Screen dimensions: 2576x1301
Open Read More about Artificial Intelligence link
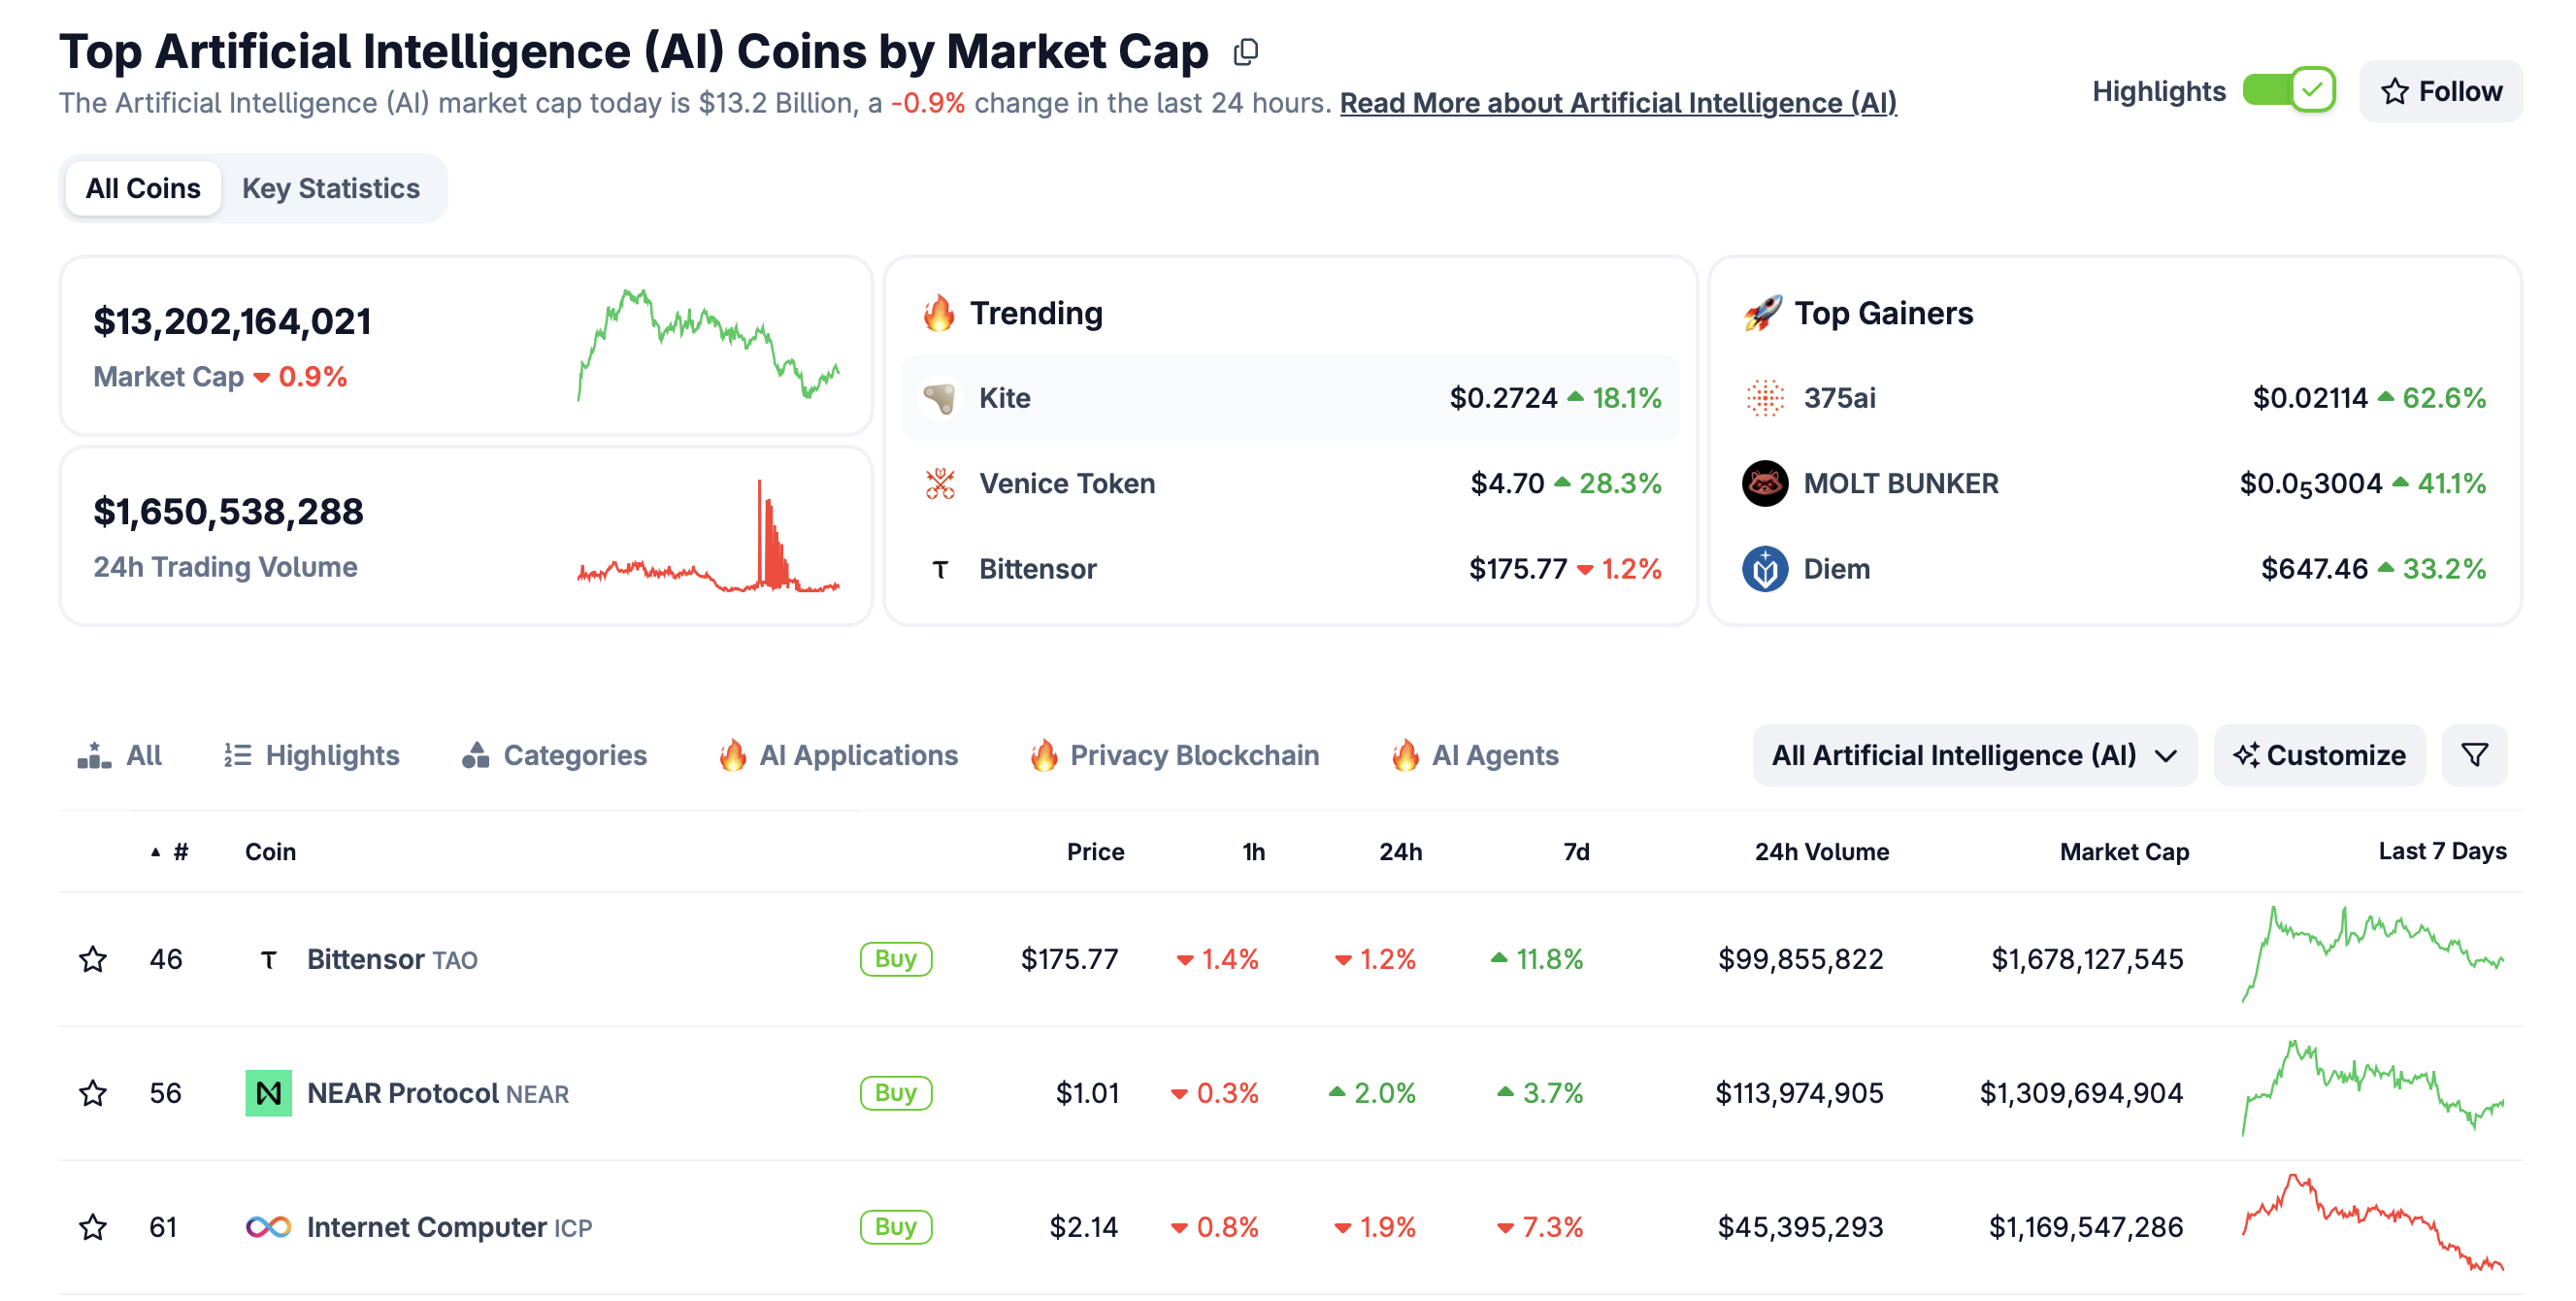coord(1617,103)
